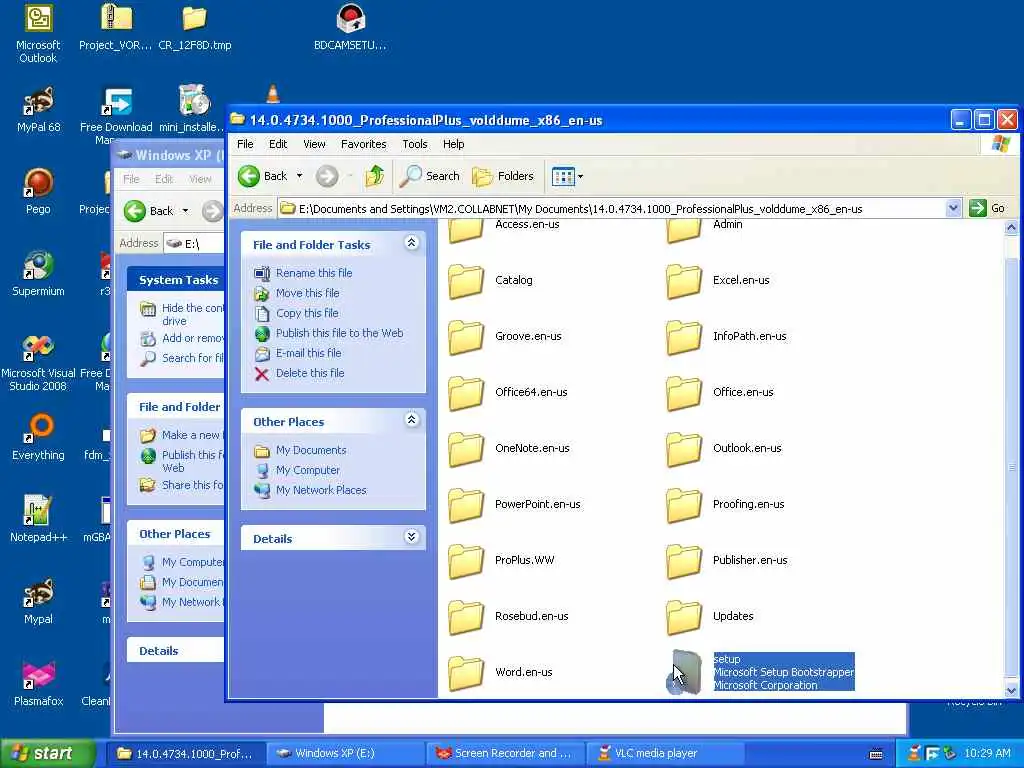Toggle the Folders pane button
This screenshot has width=1024, height=768.
(x=503, y=176)
